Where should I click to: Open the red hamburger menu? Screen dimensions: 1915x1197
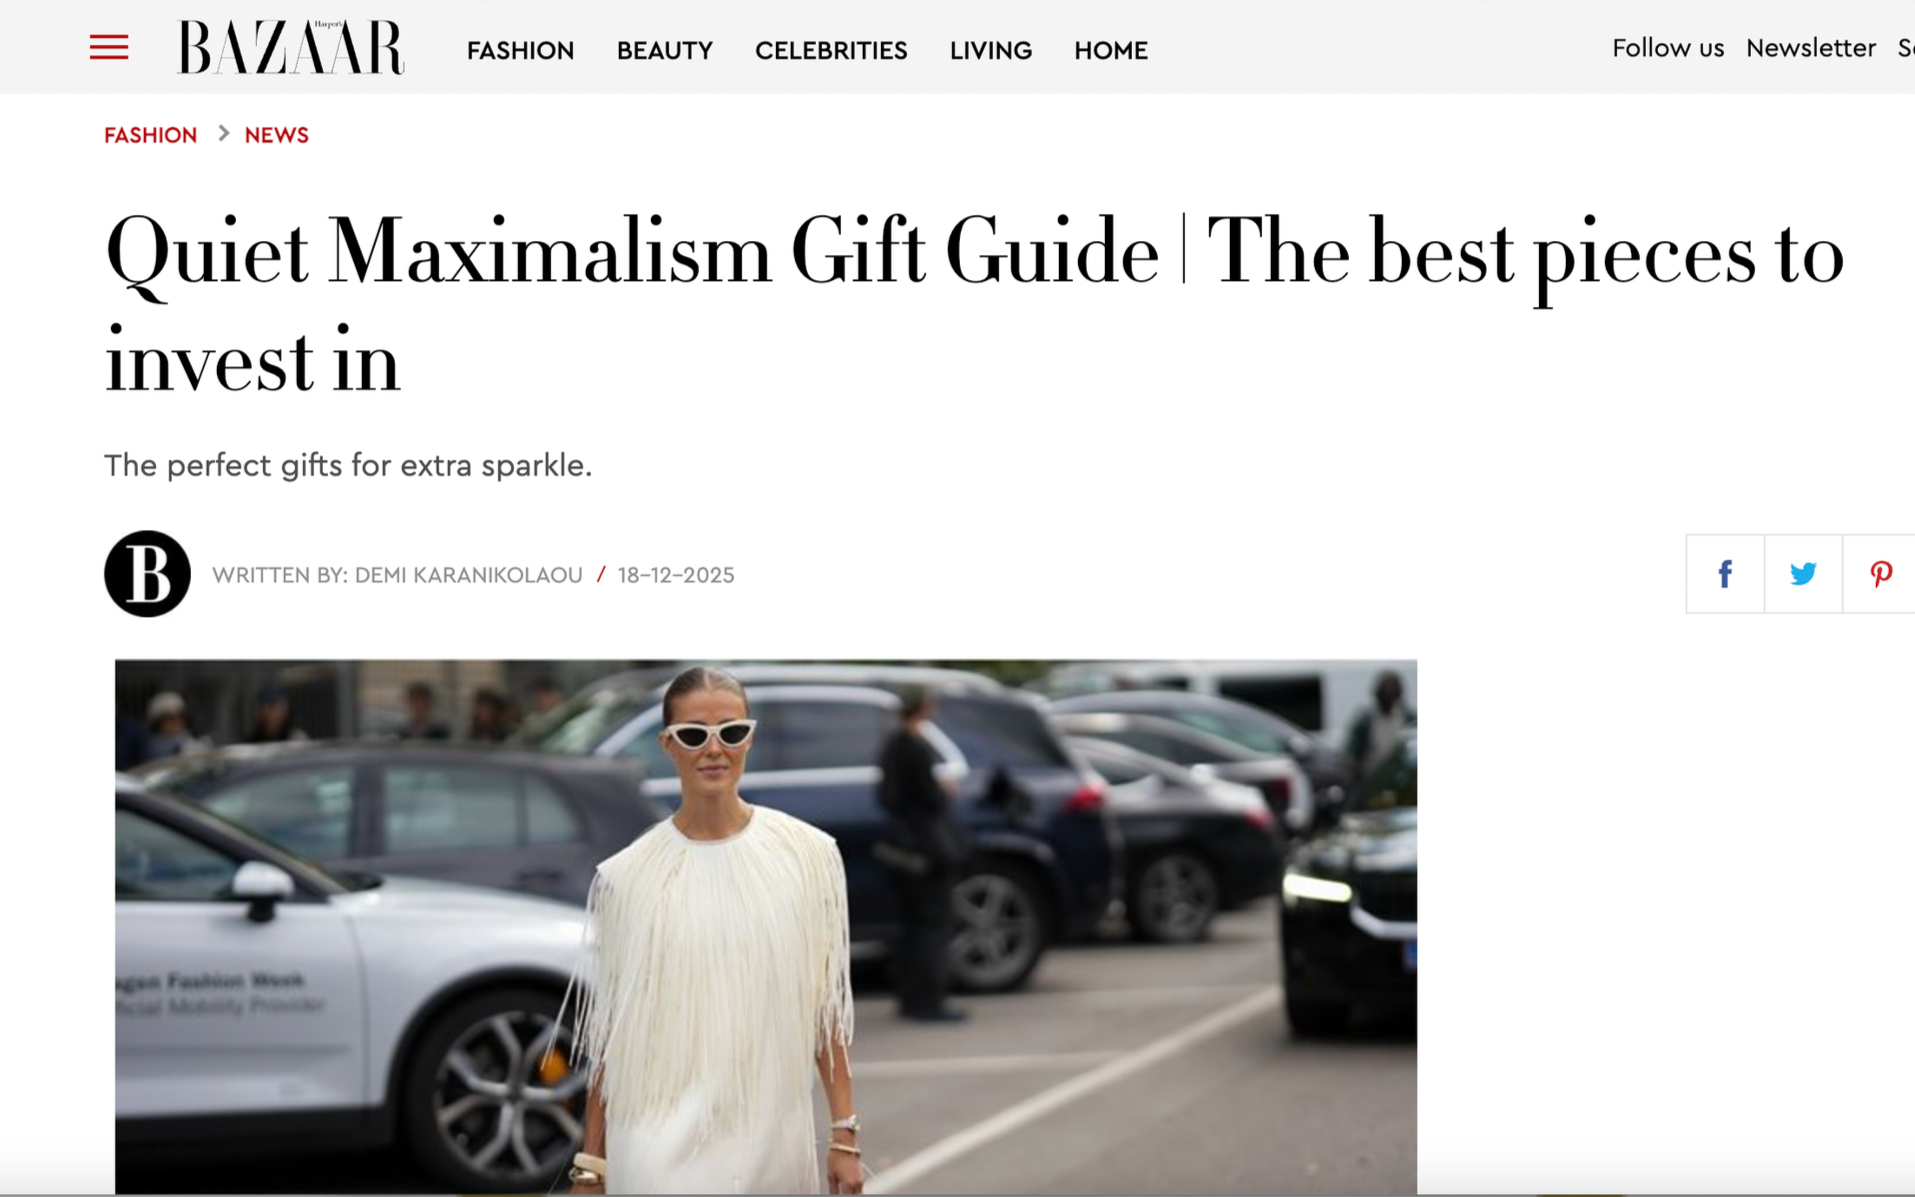109,47
